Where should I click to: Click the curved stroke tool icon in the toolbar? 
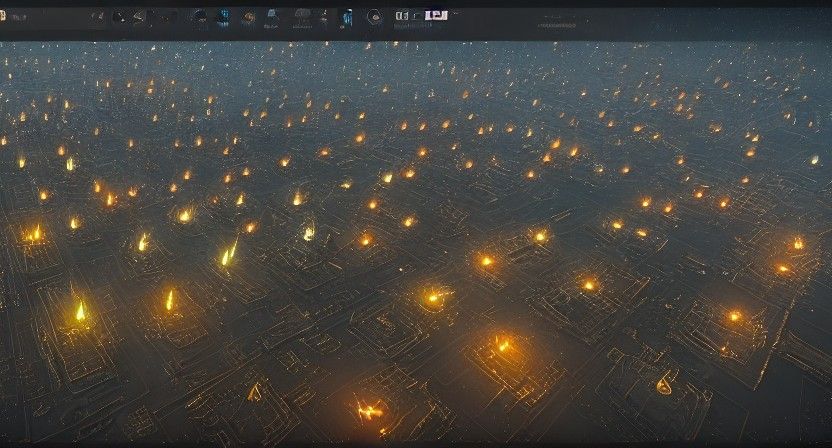click(138, 17)
